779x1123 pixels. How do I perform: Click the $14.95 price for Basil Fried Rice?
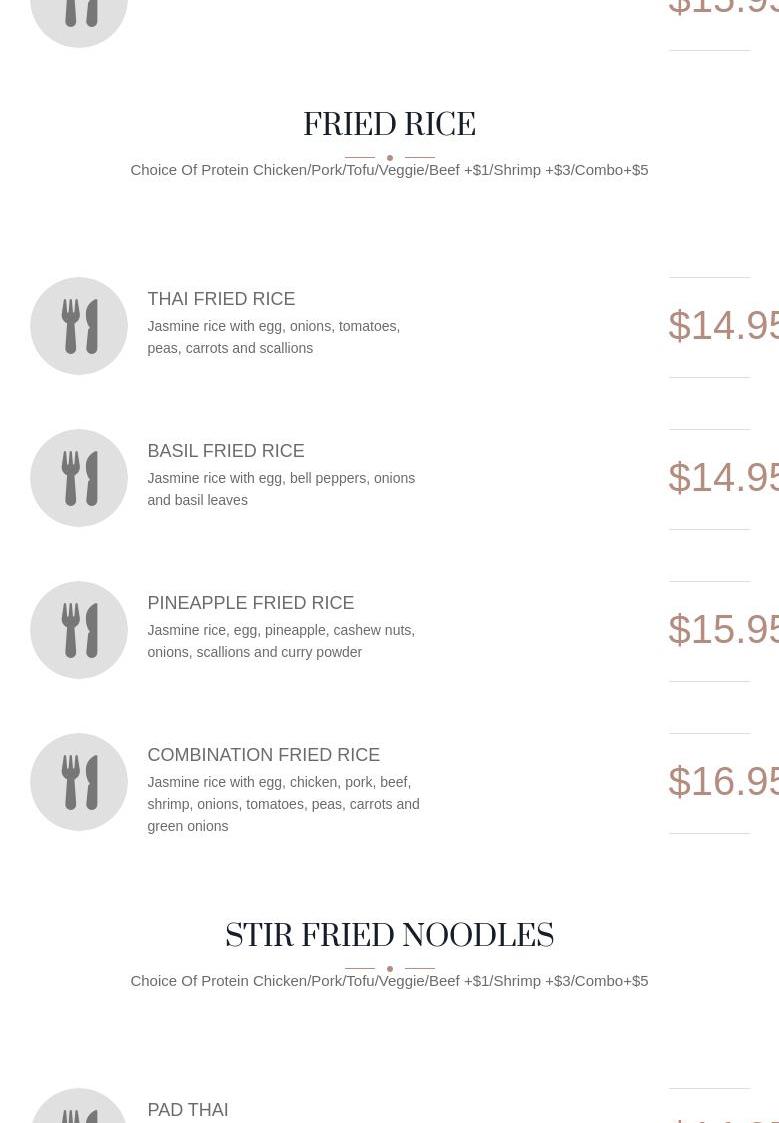(x=723, y=478)
